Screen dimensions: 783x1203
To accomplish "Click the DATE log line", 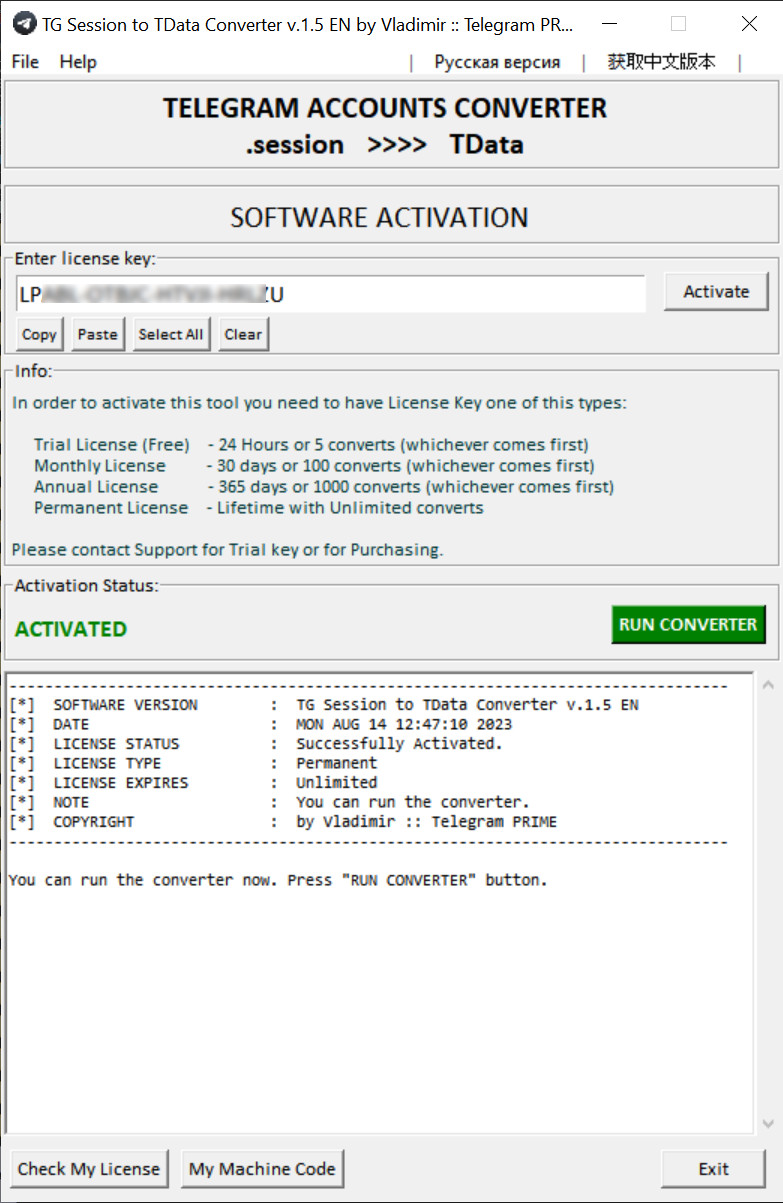I will 260,724.
